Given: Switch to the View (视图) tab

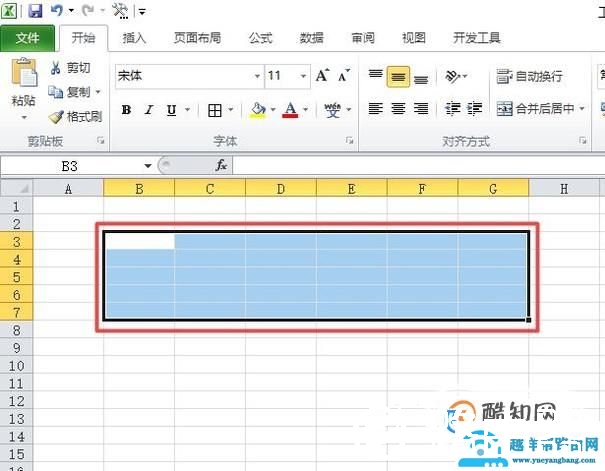Looking at the screenshot, I should pyautogui.click(x=414, y=38).
